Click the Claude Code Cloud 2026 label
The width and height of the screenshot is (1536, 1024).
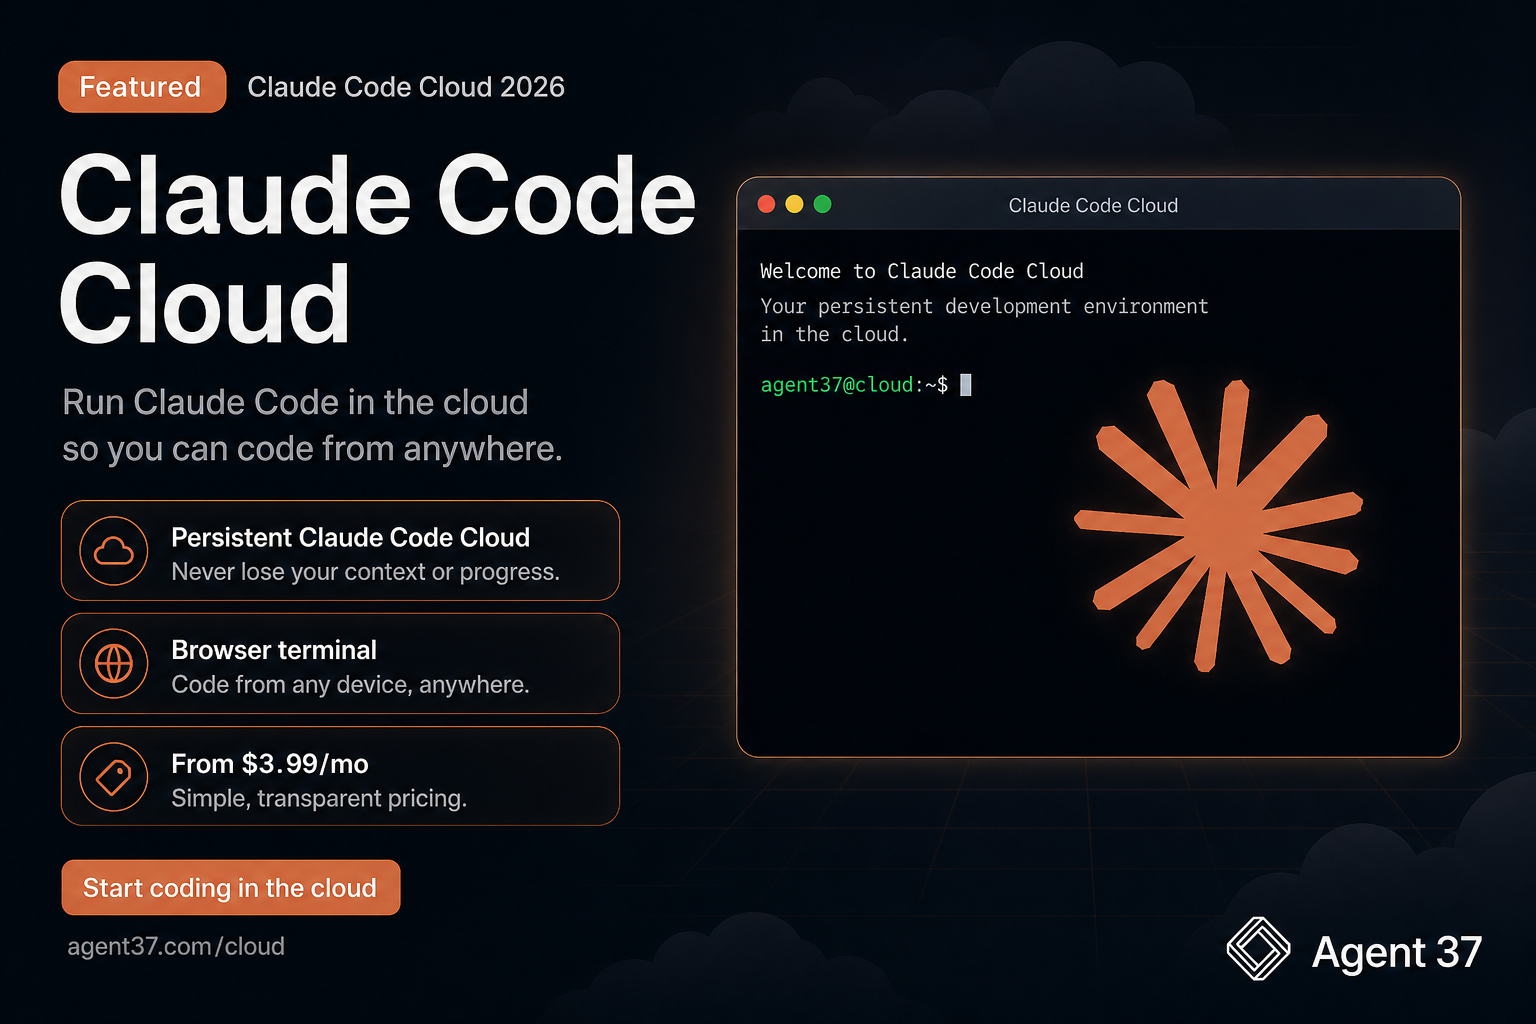click(406, 87)
